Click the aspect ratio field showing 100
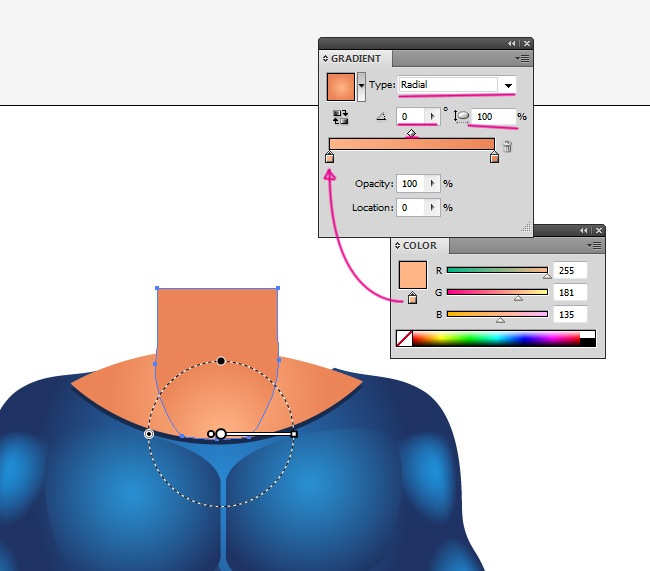The width and height of the screenshot is (650, 571). pyautogui.click(x=493, y=117)
